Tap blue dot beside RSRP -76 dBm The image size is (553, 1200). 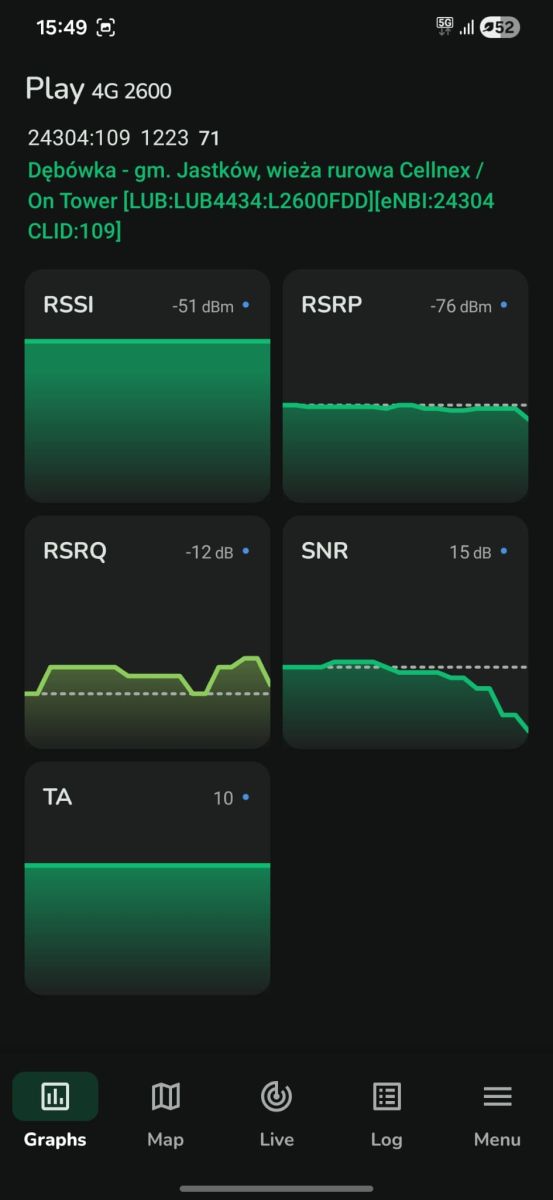coord(504,305)
